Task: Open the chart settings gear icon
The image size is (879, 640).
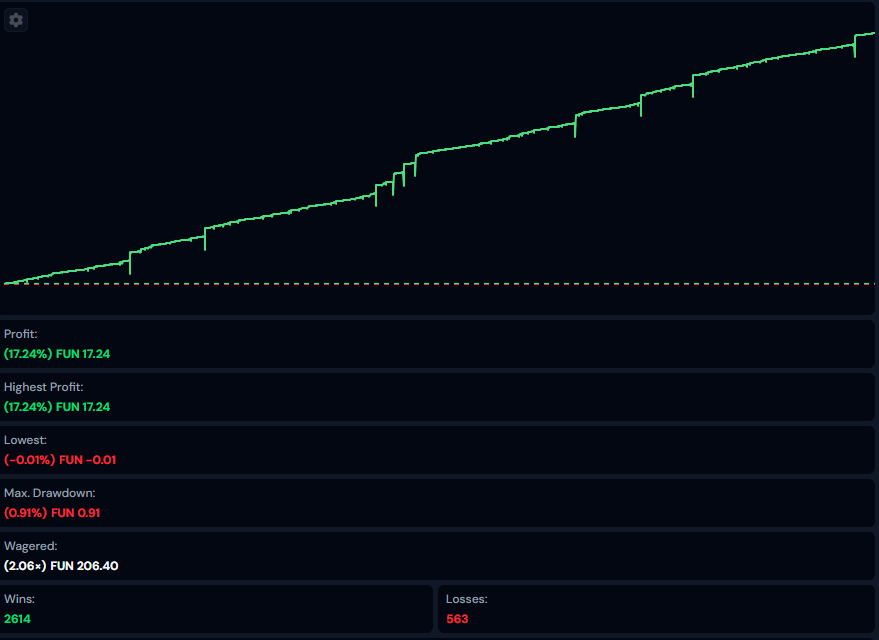Action: 16,19
